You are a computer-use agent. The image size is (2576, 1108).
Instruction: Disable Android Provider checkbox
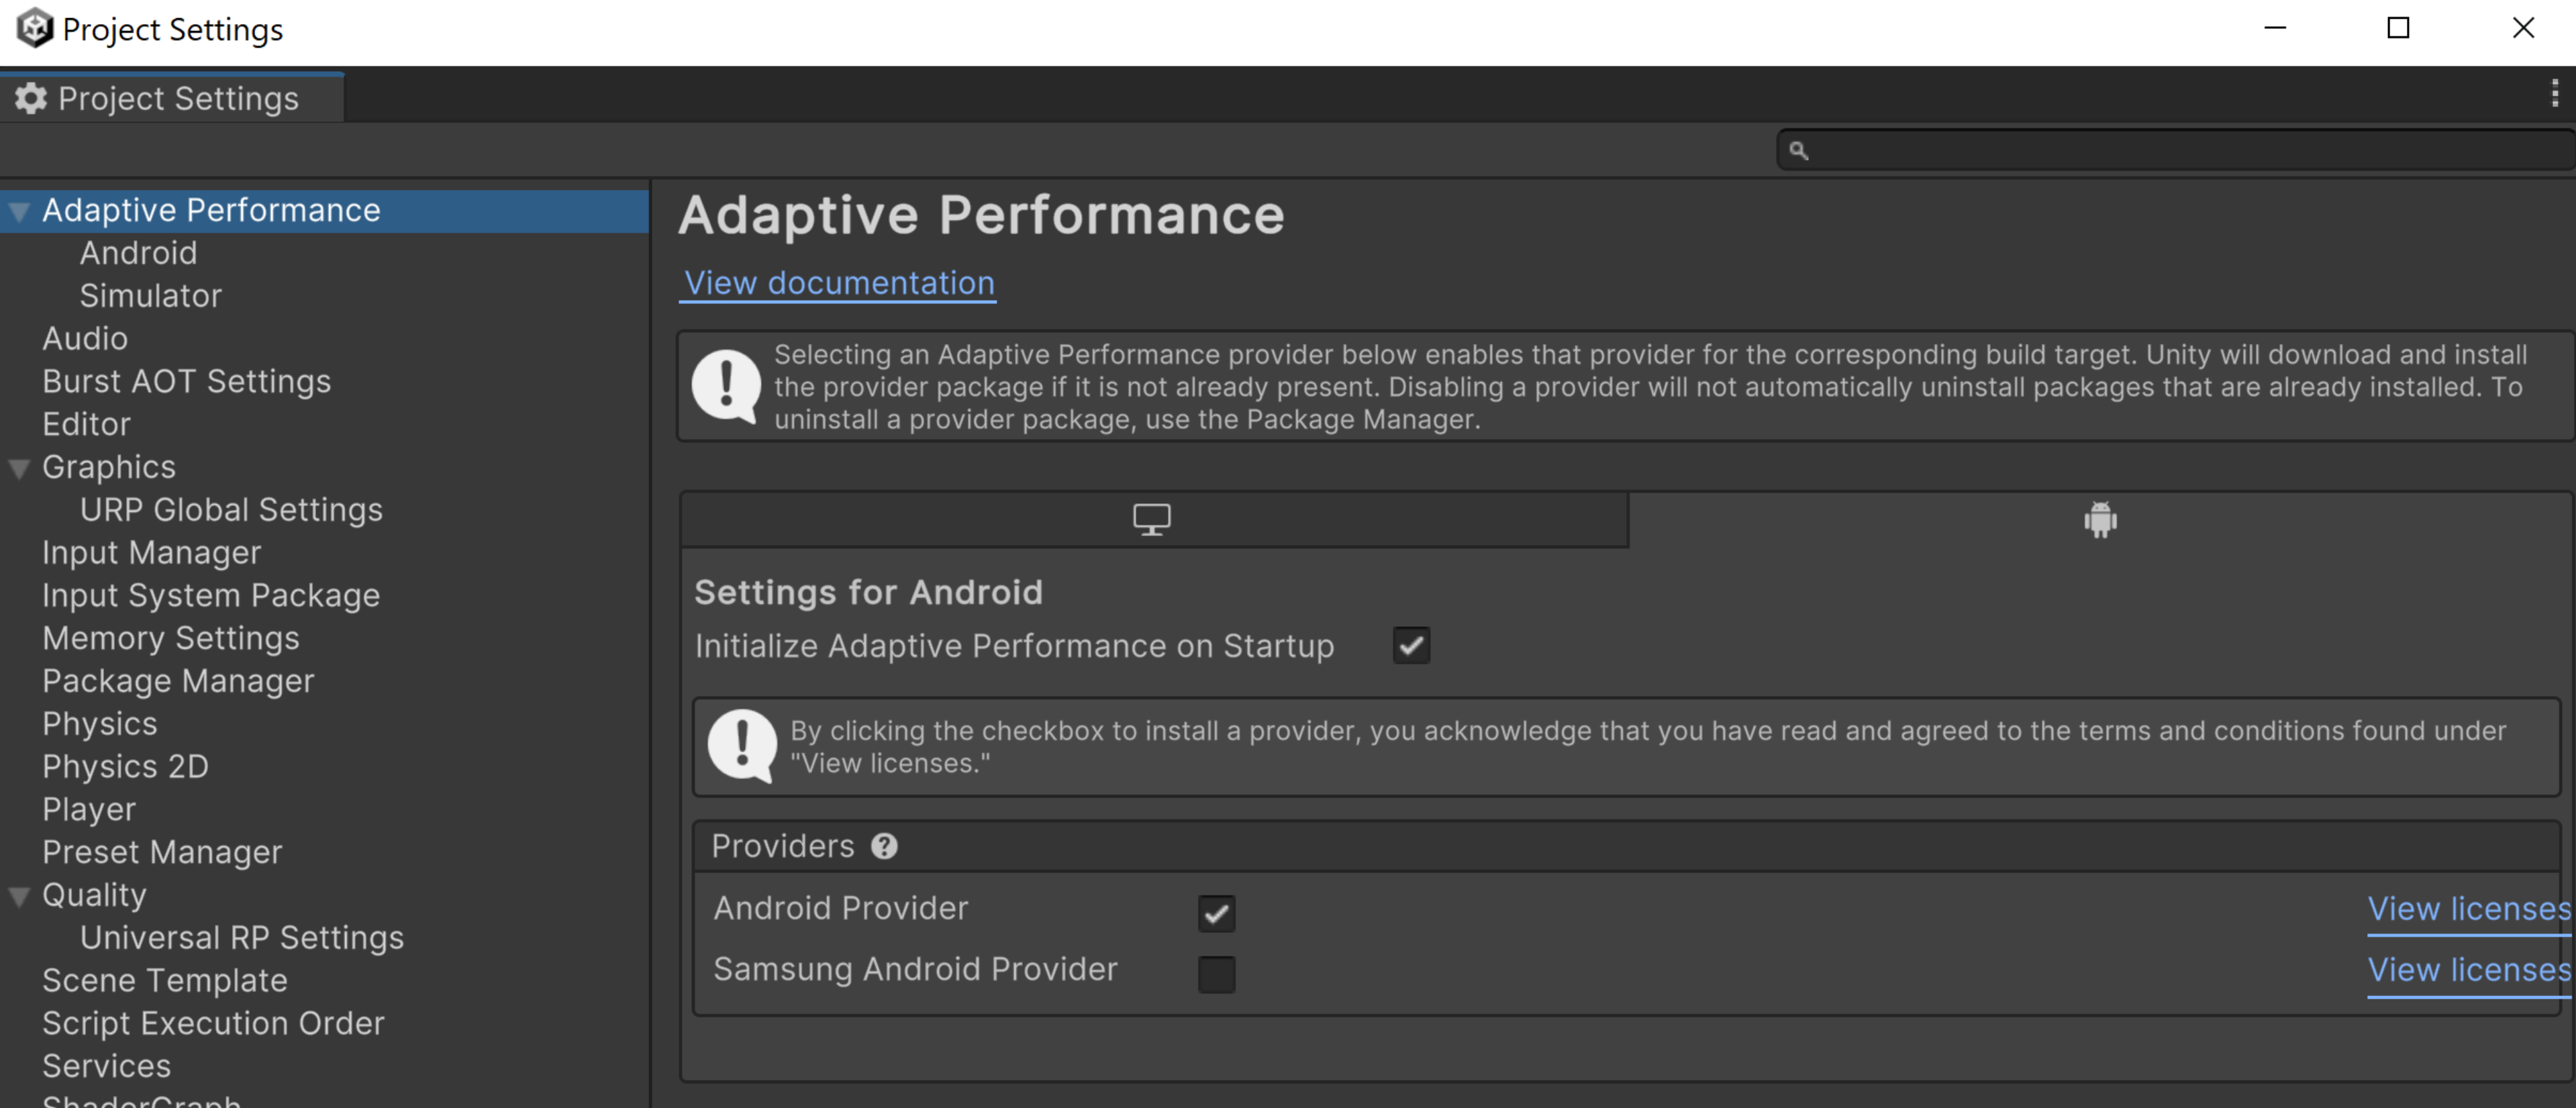[x=1216, y=908]
